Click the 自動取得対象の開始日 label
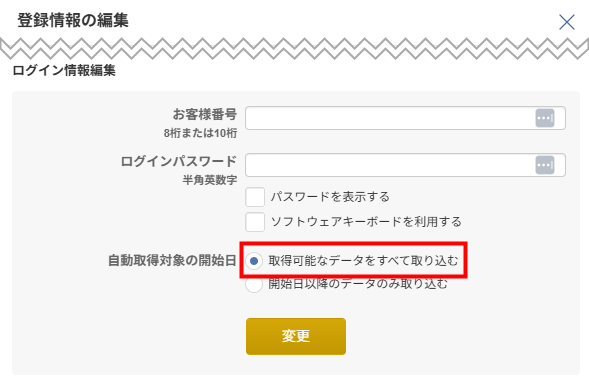Viewport: 589px width, 381px height. (172, 260)
